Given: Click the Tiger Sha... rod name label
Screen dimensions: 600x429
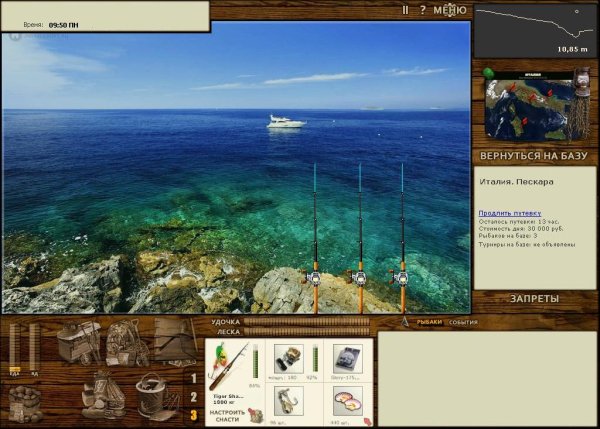Looking at the screenshot, I should pos(228,396).
